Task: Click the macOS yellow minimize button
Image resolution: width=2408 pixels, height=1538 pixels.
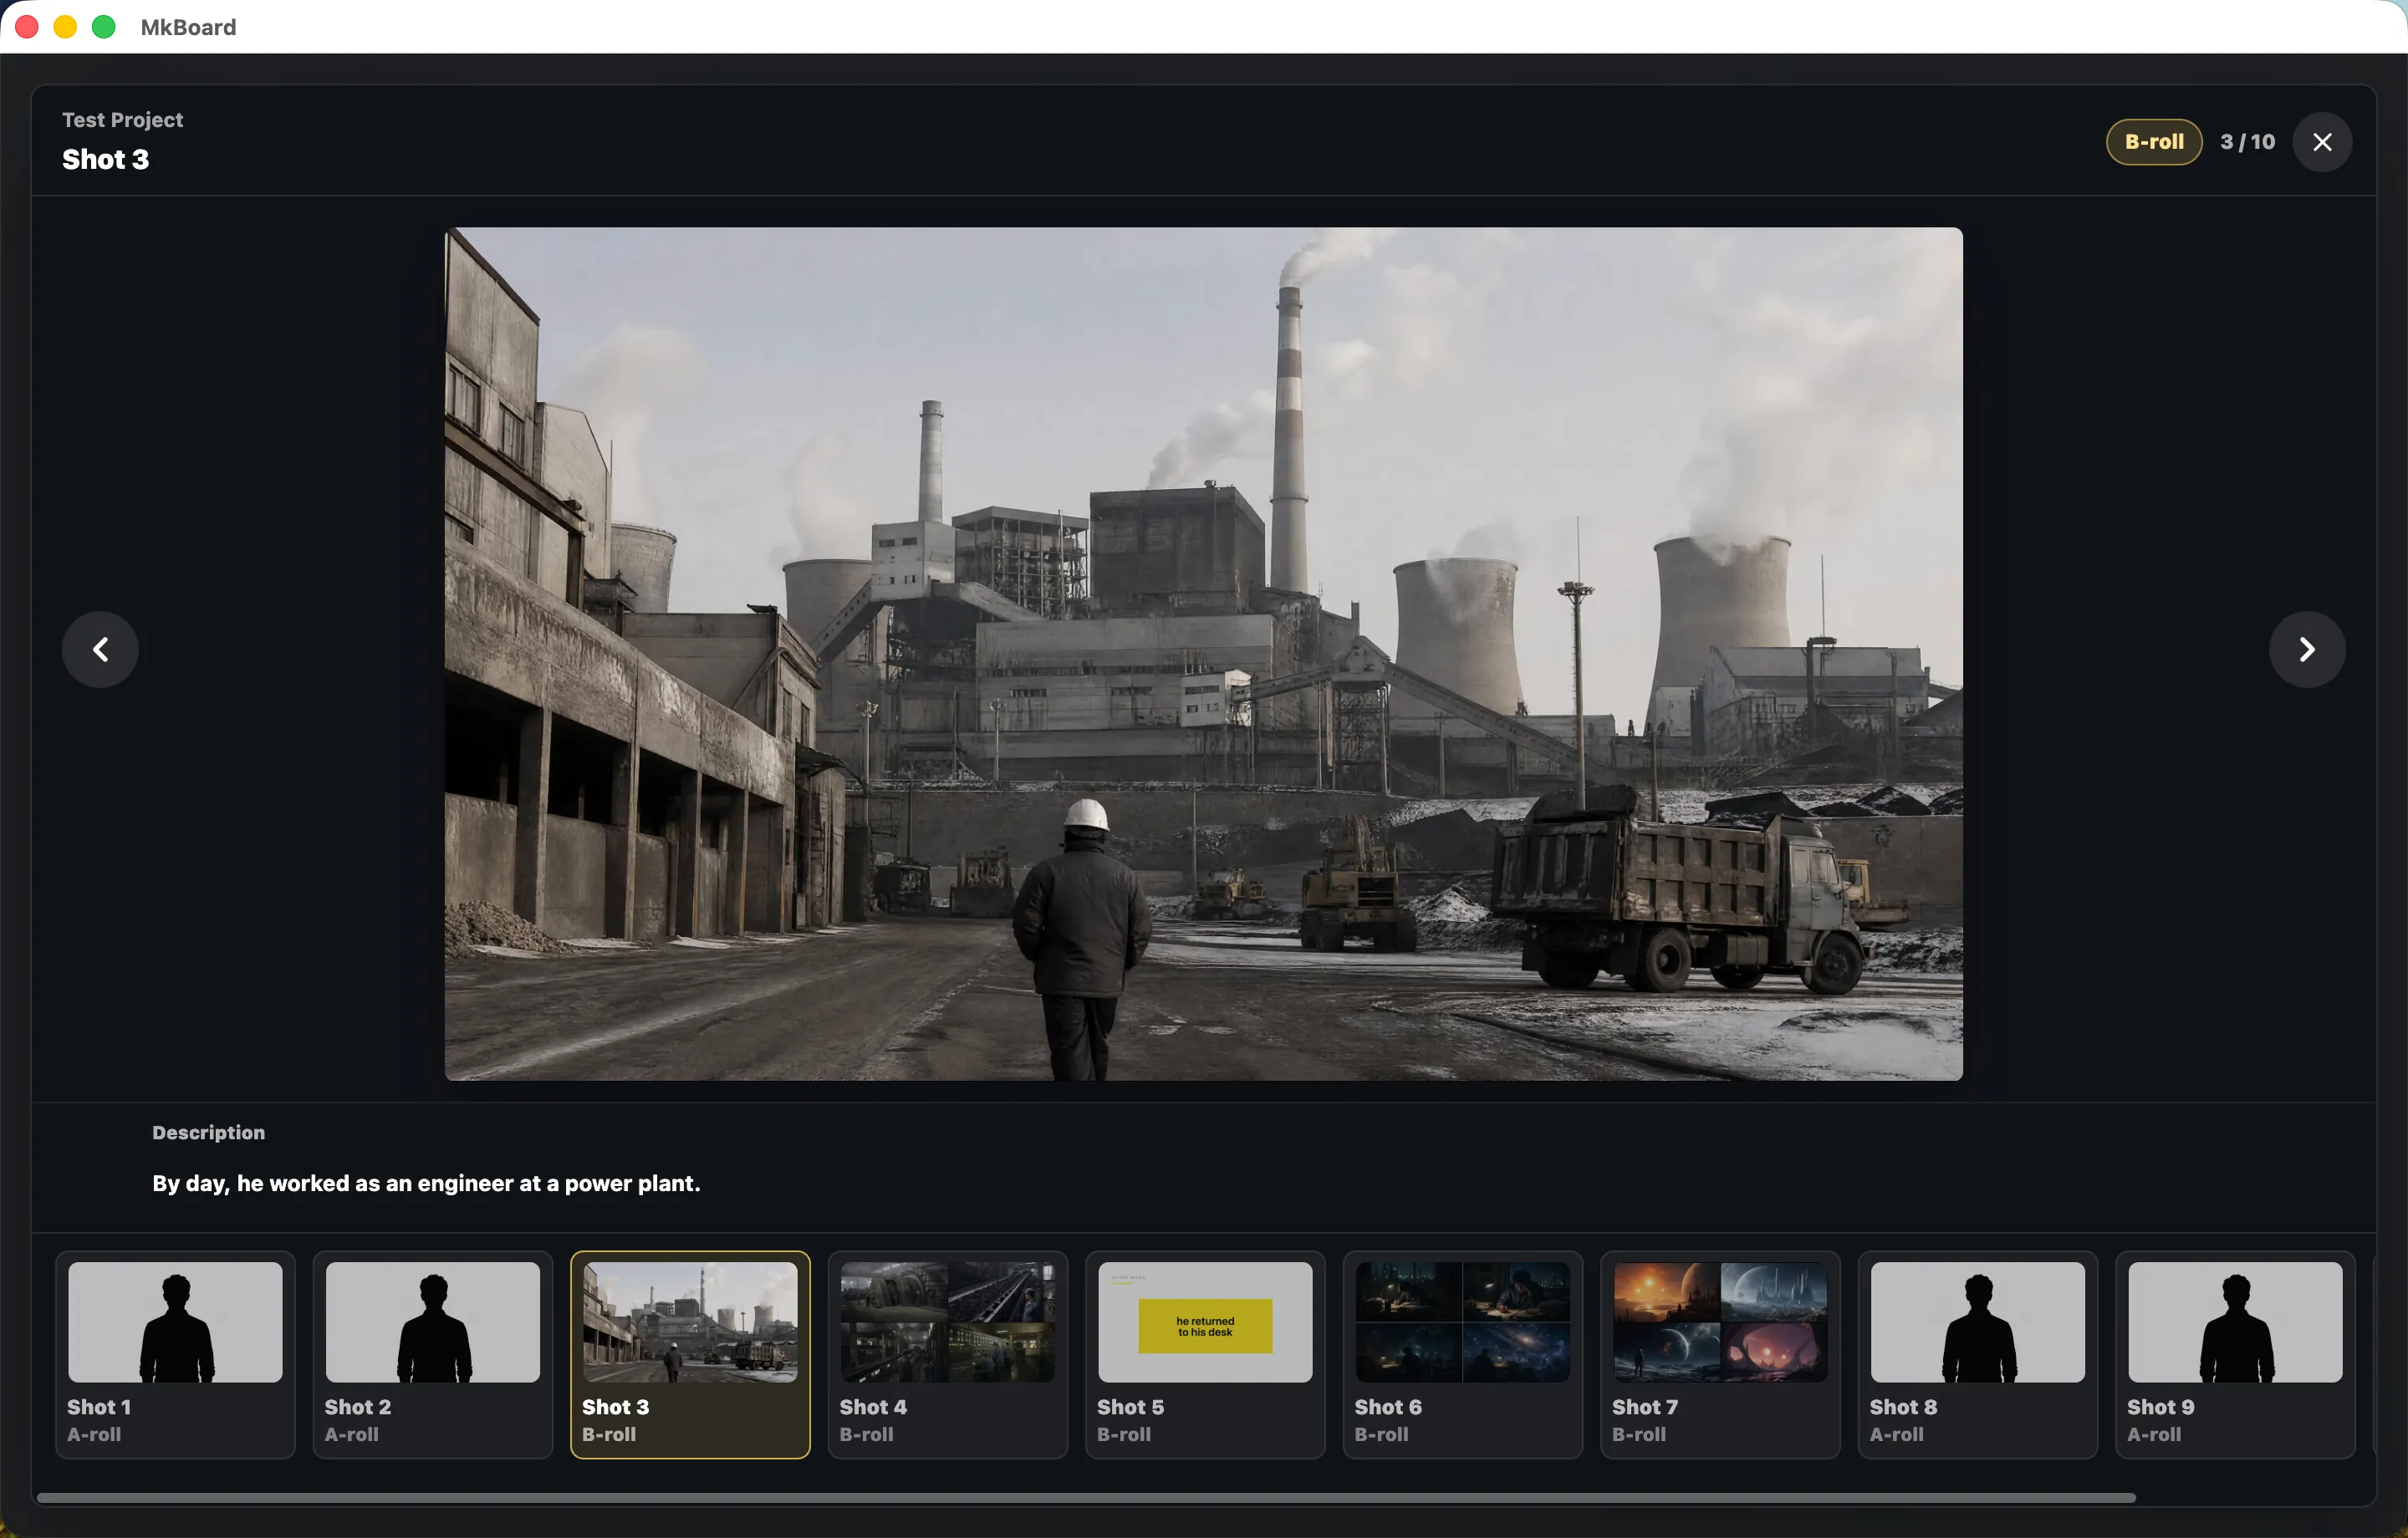Action: (x=65, y=27)
